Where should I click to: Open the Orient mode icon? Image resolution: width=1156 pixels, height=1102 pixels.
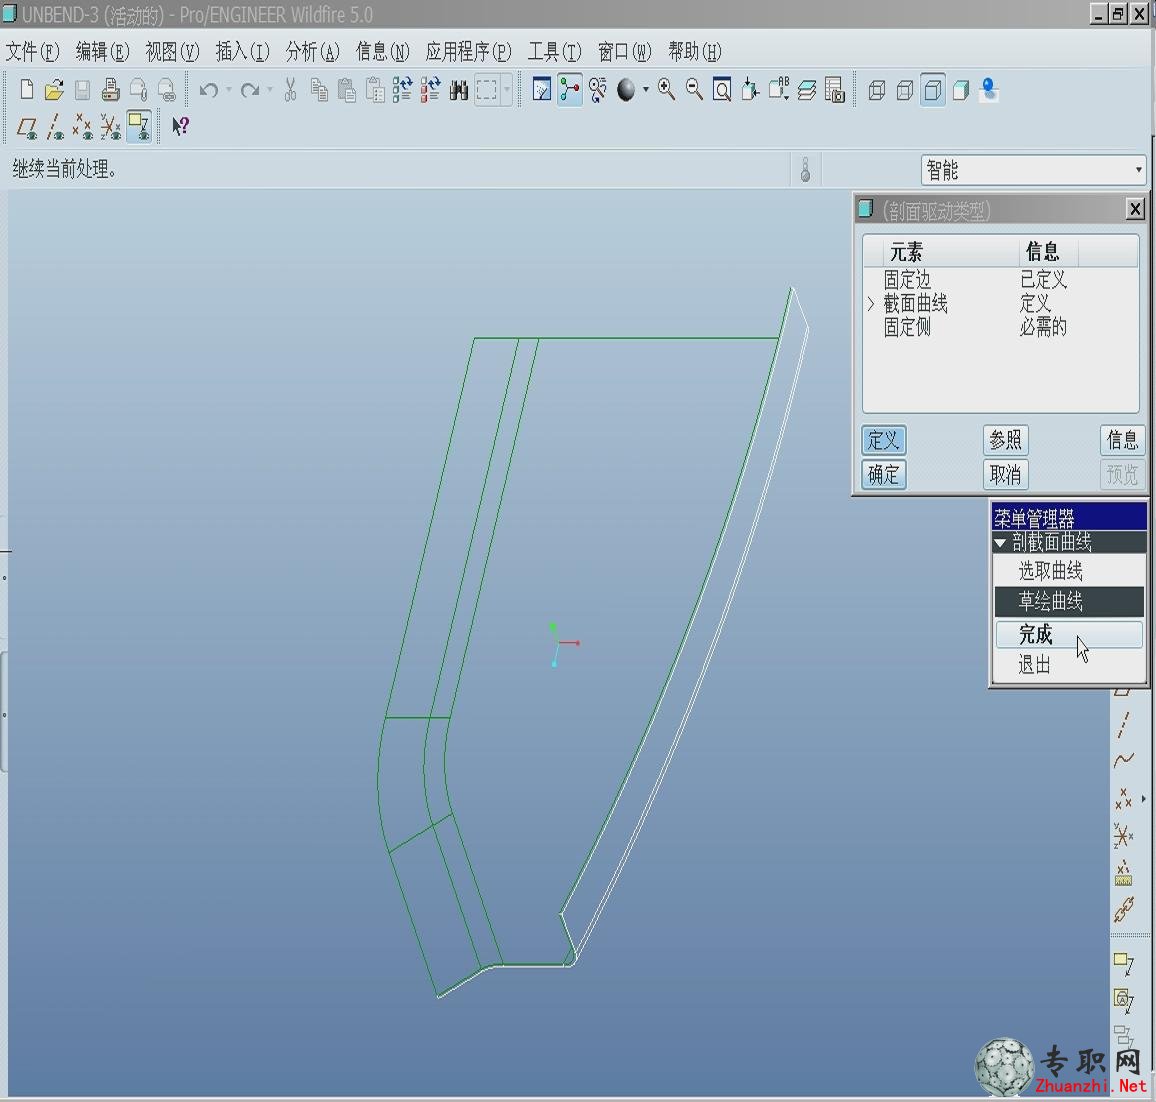coord(598,90)
